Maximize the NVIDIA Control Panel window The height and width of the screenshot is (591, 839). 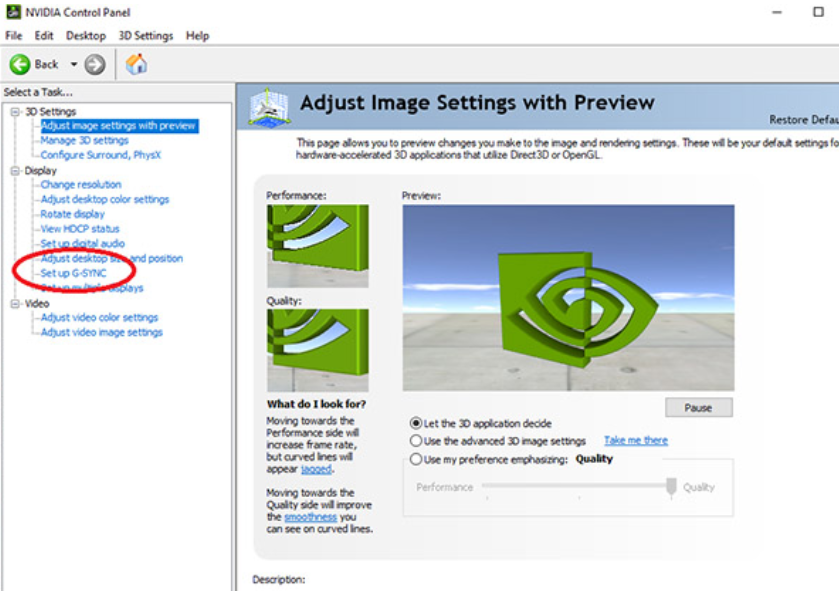(818, 12)
